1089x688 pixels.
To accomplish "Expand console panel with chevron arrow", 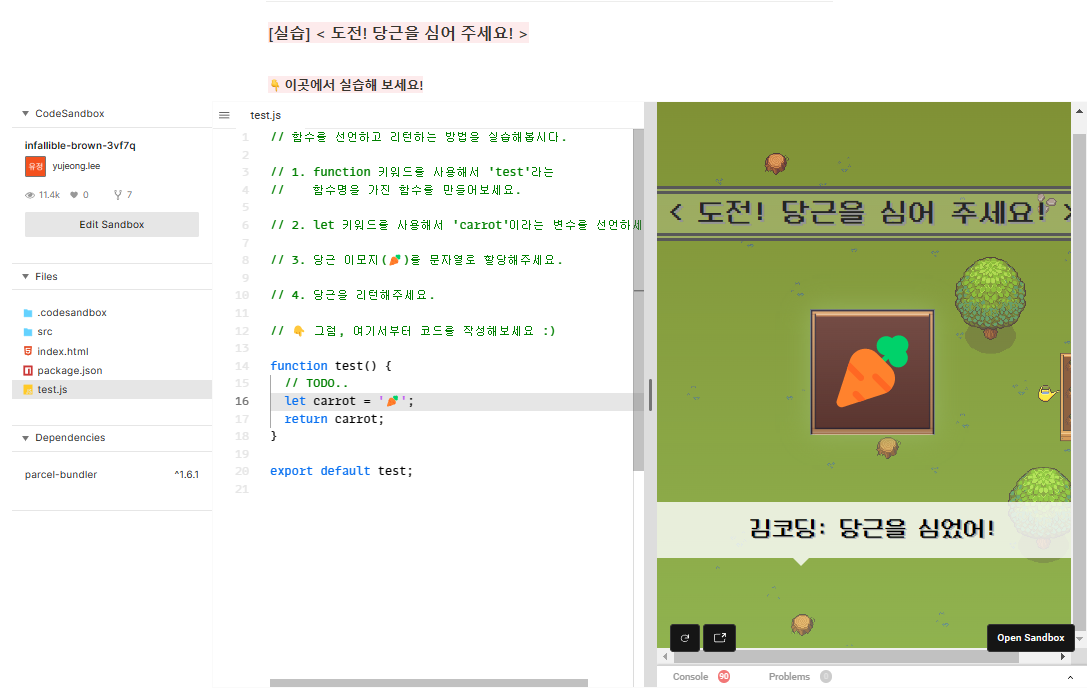I will [x=1070, y=677].
